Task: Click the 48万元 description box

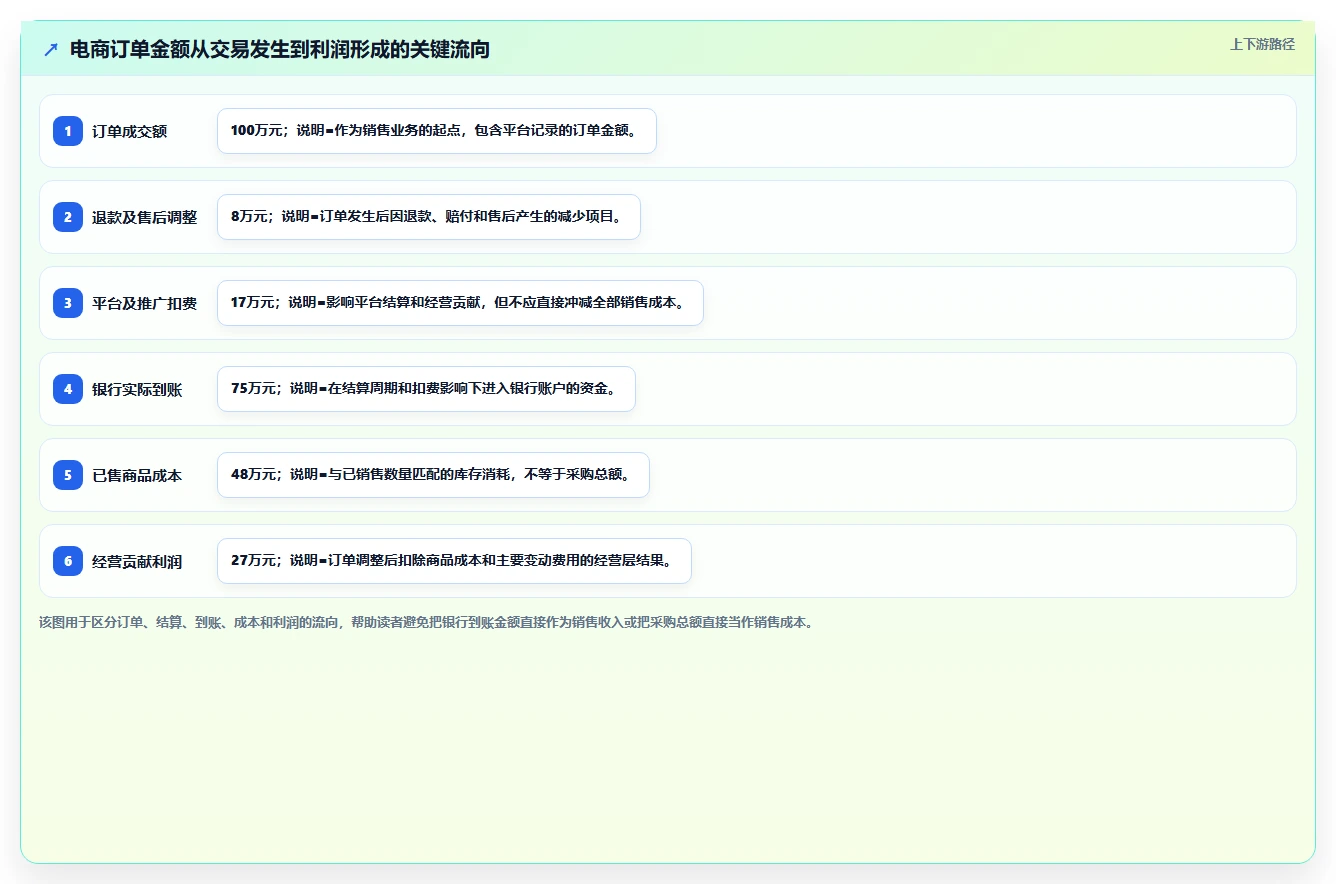Action: pyautogui.click(x=433, y=475)
